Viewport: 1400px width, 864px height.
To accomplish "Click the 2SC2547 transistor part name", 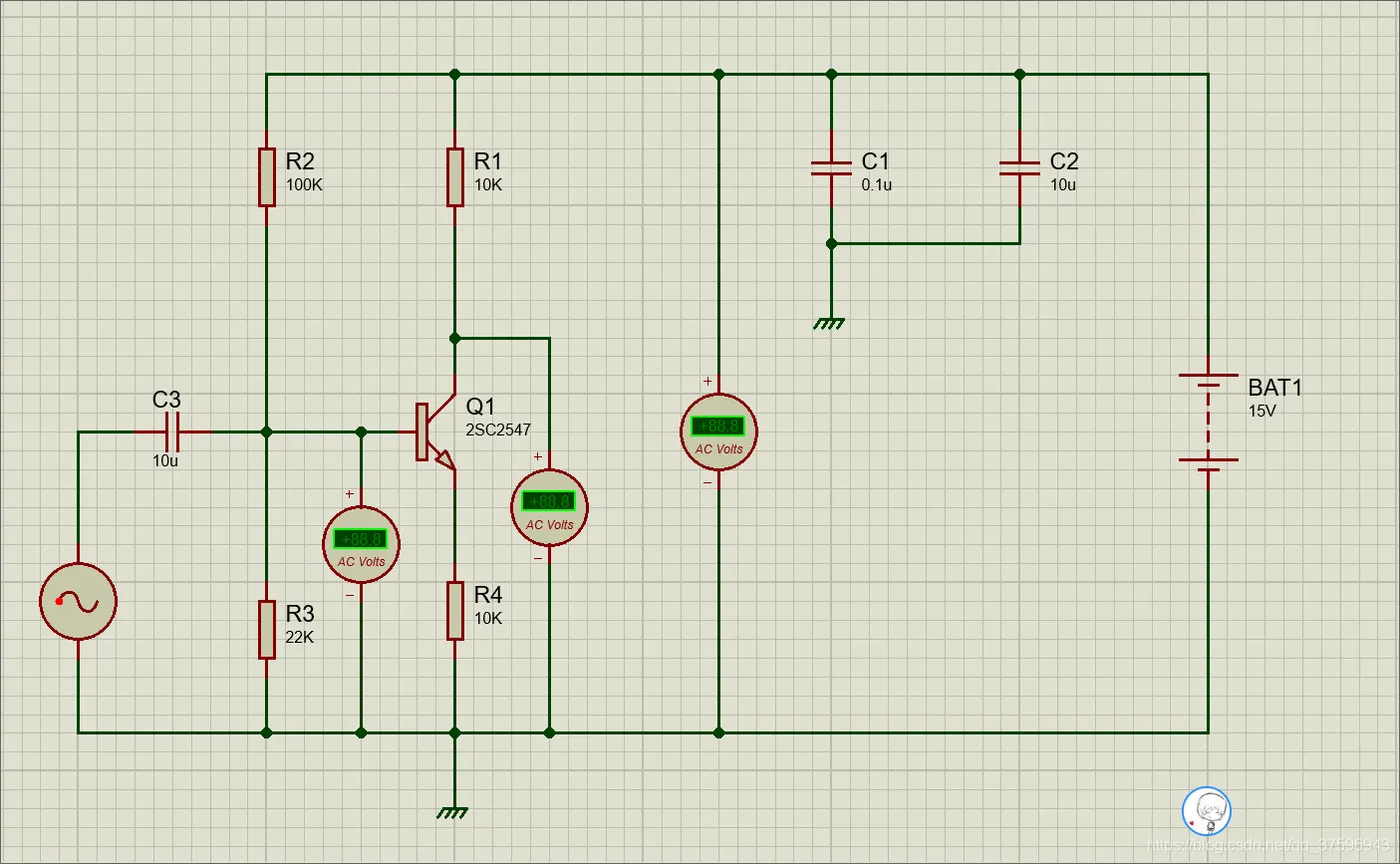I will pyautogui.click(x=498, y=430).
